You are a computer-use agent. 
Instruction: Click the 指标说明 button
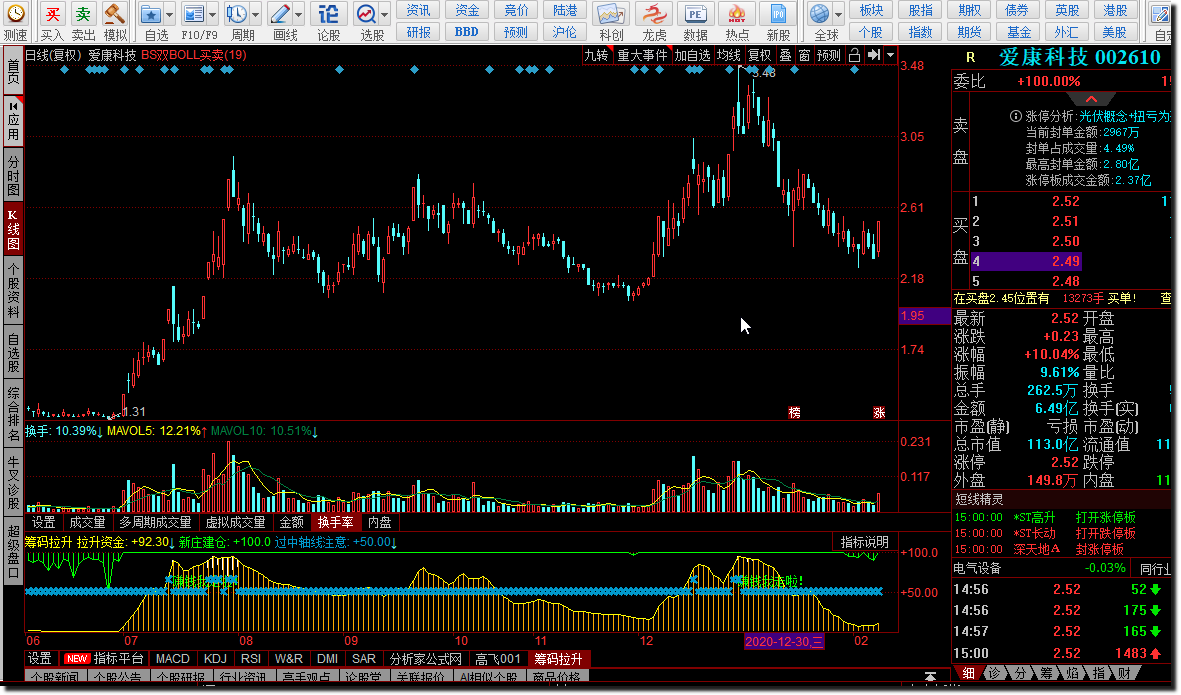865,542
